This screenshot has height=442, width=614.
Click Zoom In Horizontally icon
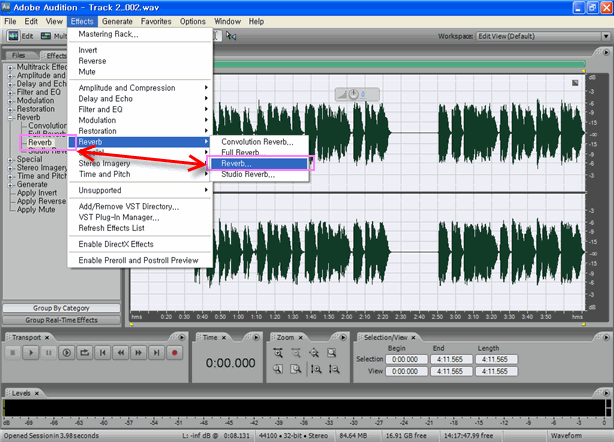click(278, 353)
